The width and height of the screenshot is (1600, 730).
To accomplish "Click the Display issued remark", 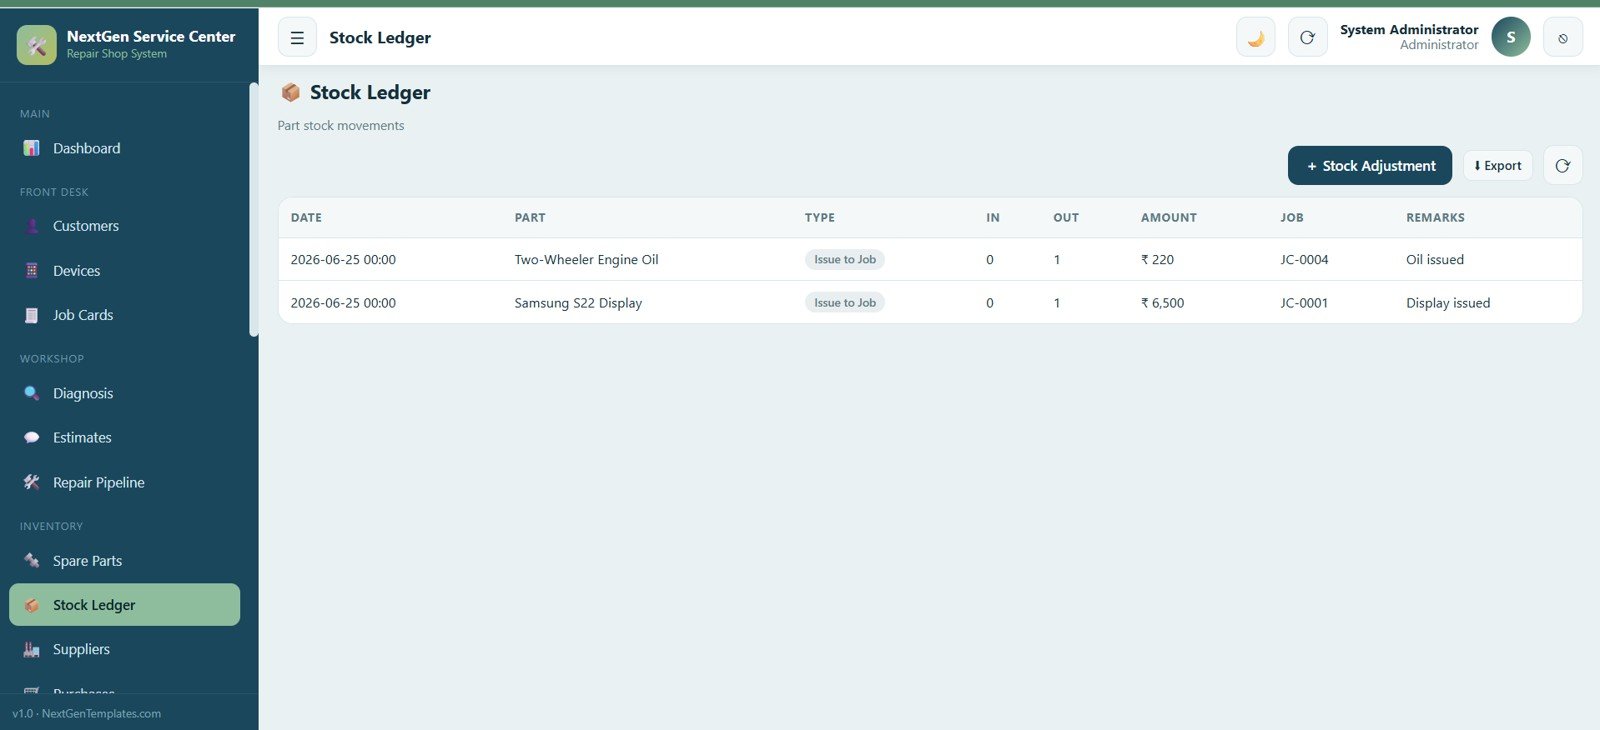I will click(1448, 303).
